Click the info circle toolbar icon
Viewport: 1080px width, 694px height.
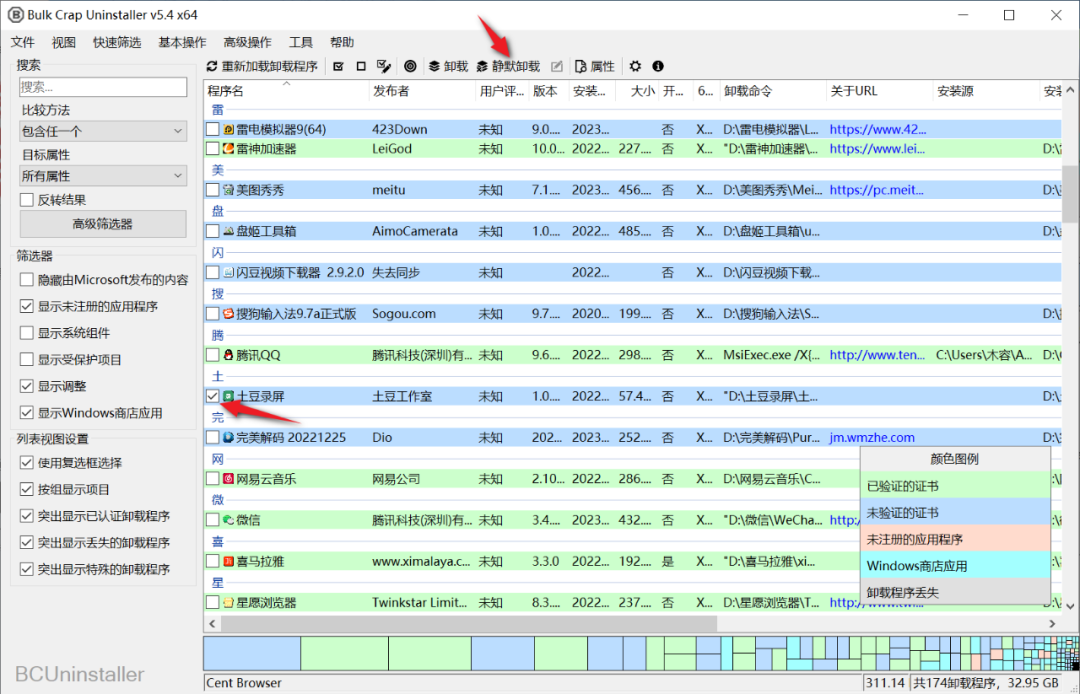(x=658, y=66)
